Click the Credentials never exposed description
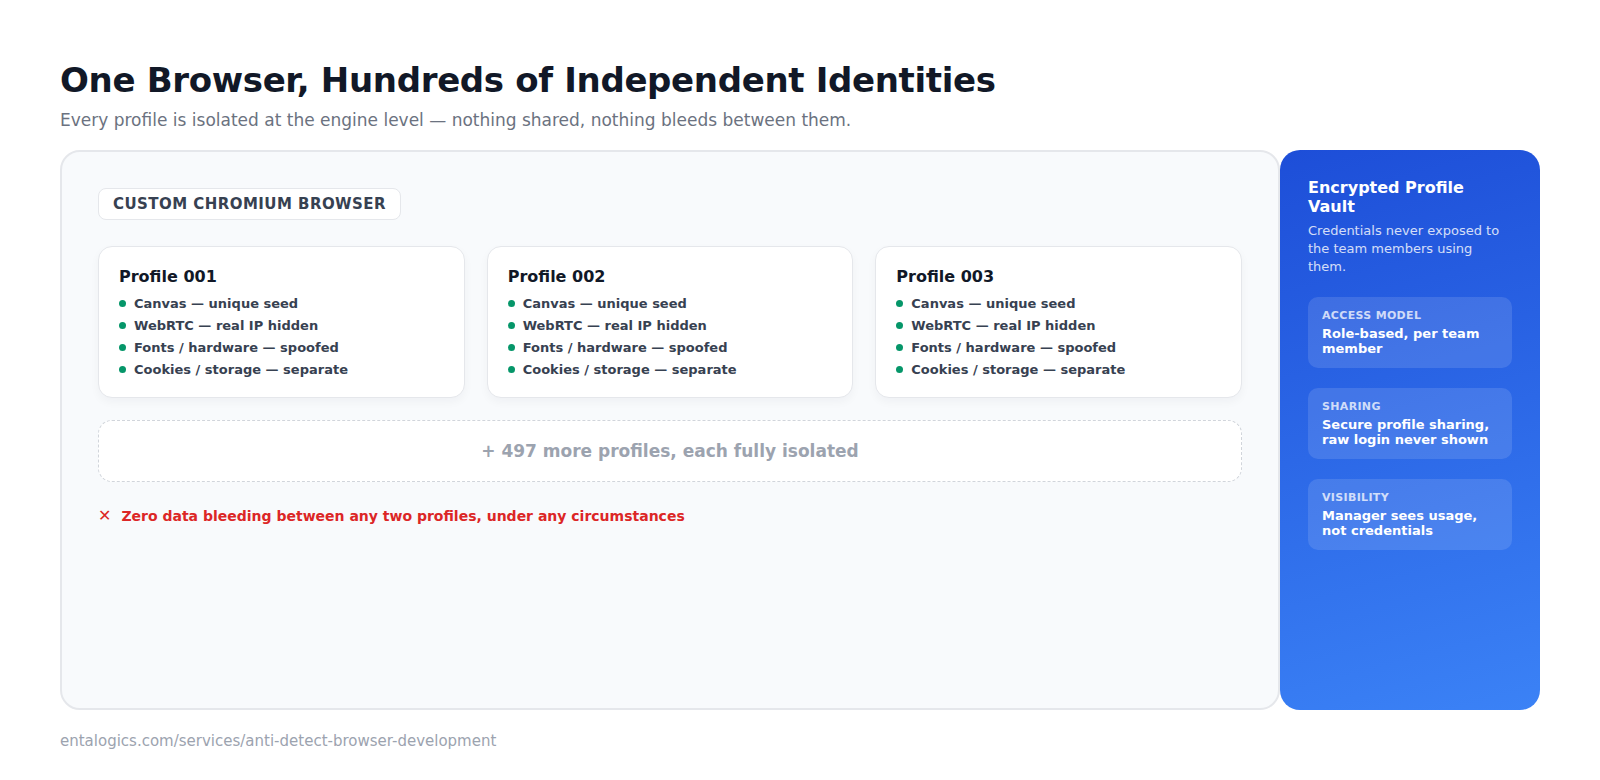 (x=1404, y=249)
